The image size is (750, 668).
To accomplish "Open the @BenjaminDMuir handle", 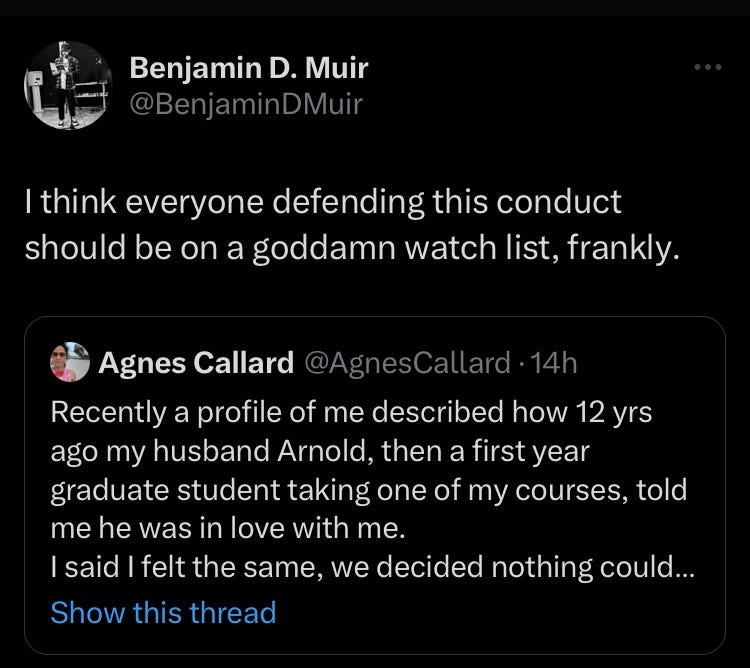I will point(247,102).
